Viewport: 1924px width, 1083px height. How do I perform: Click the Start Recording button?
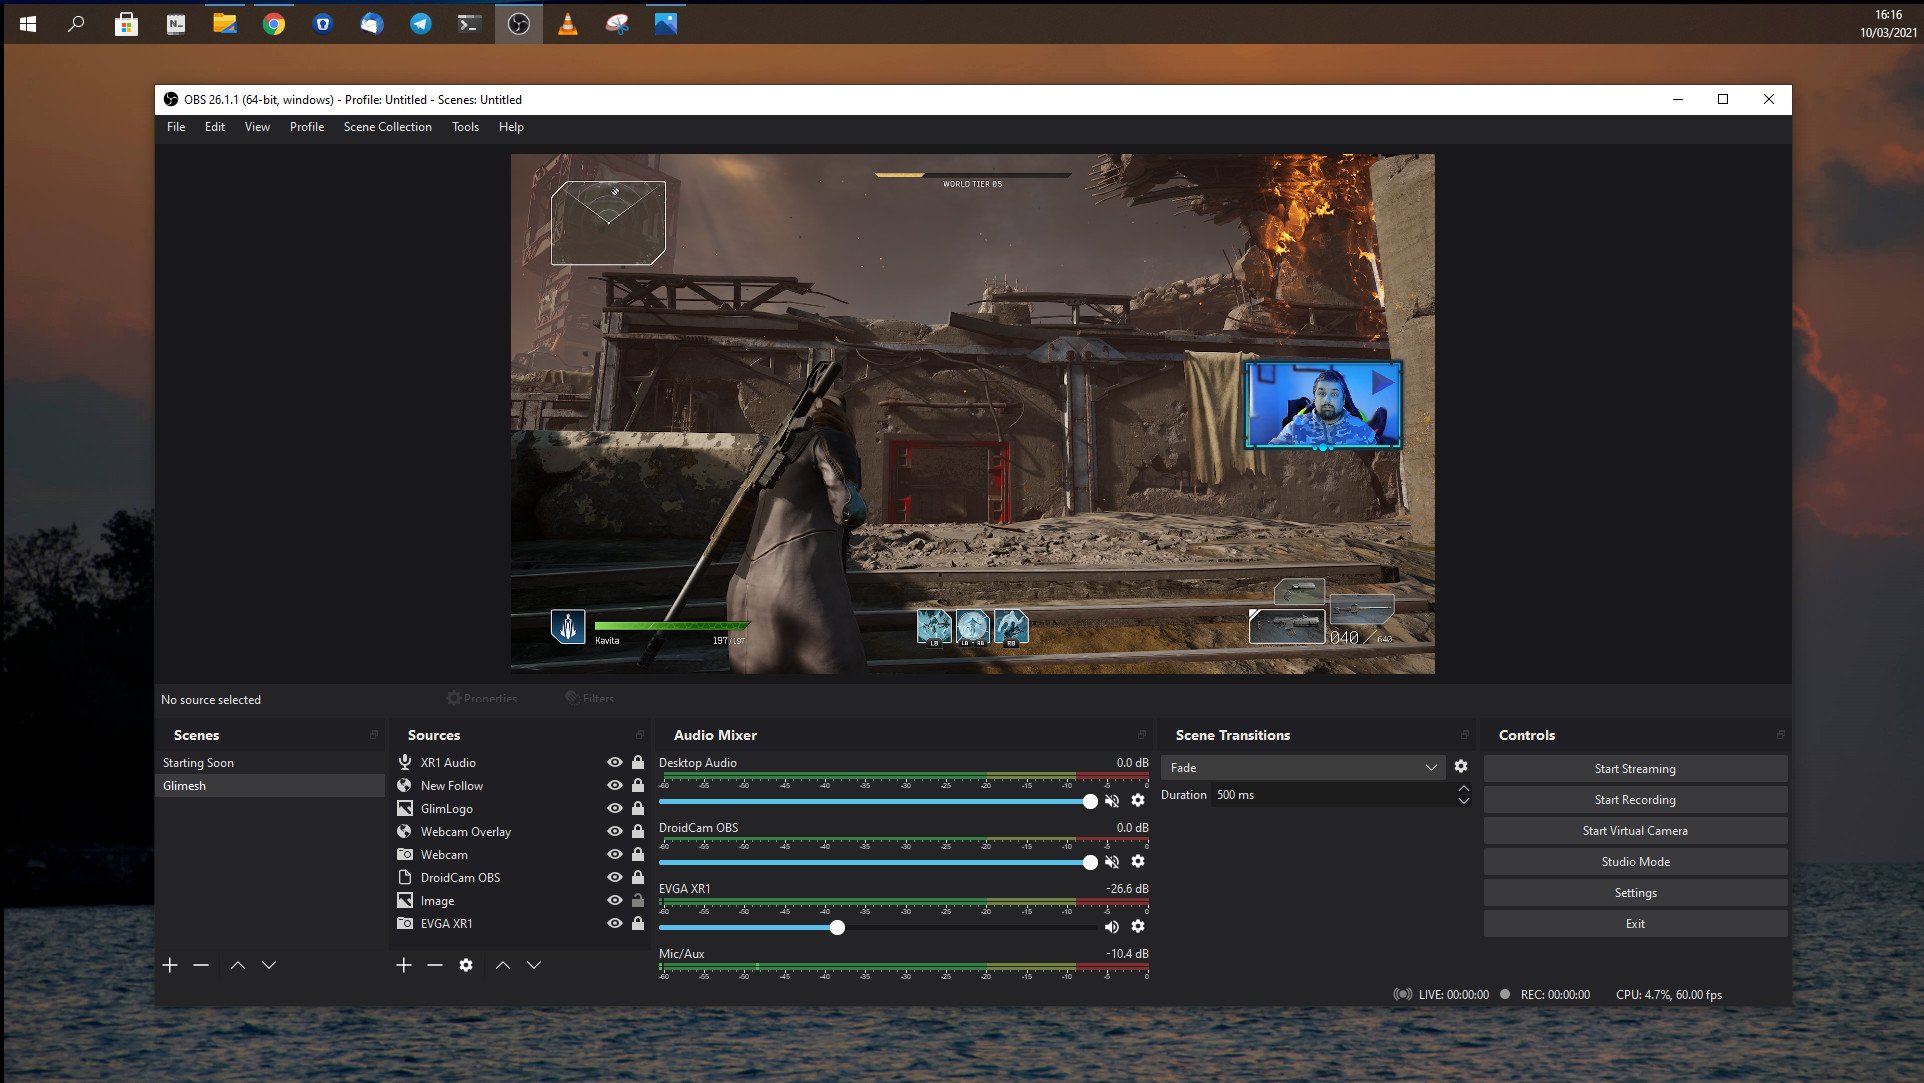tap(1635, 799)
